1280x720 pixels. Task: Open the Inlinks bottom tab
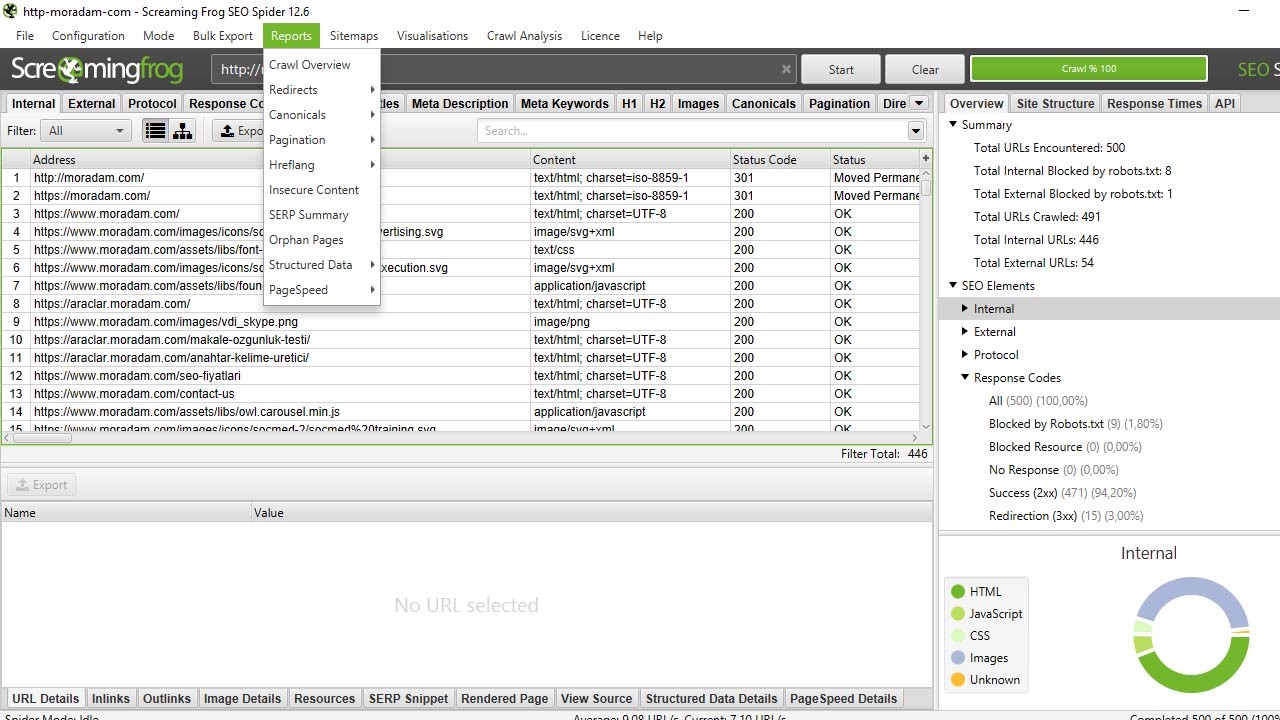[110, 698]
